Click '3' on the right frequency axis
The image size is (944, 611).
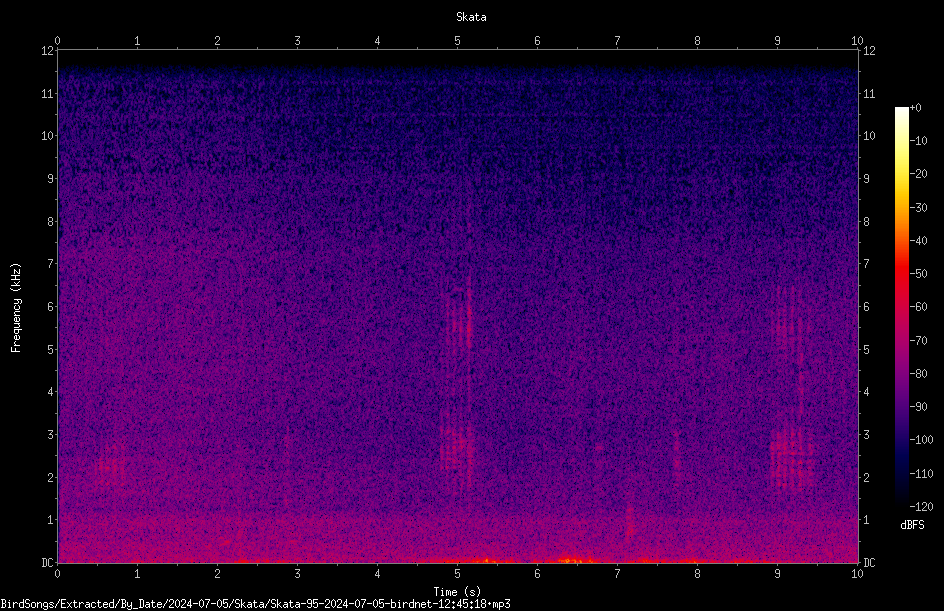[x=866, y=435]
